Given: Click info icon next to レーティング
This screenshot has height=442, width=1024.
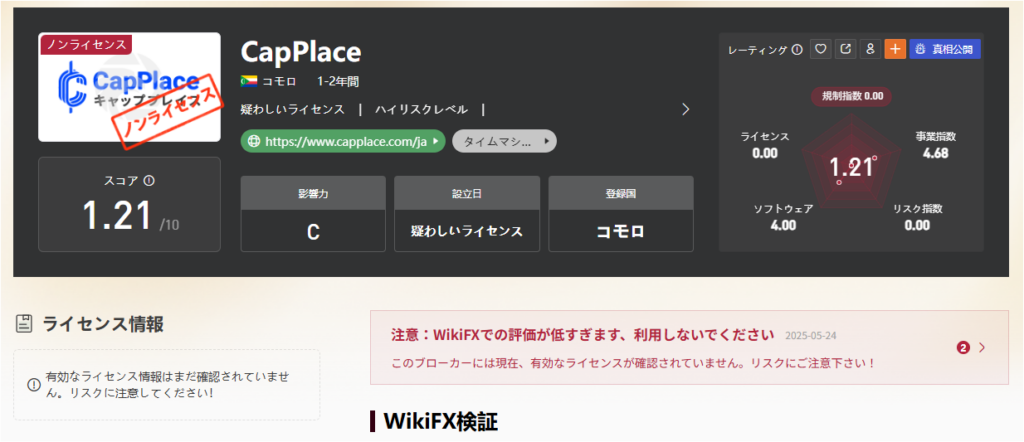Looking at the screenshot, I should tap(797, 50).
